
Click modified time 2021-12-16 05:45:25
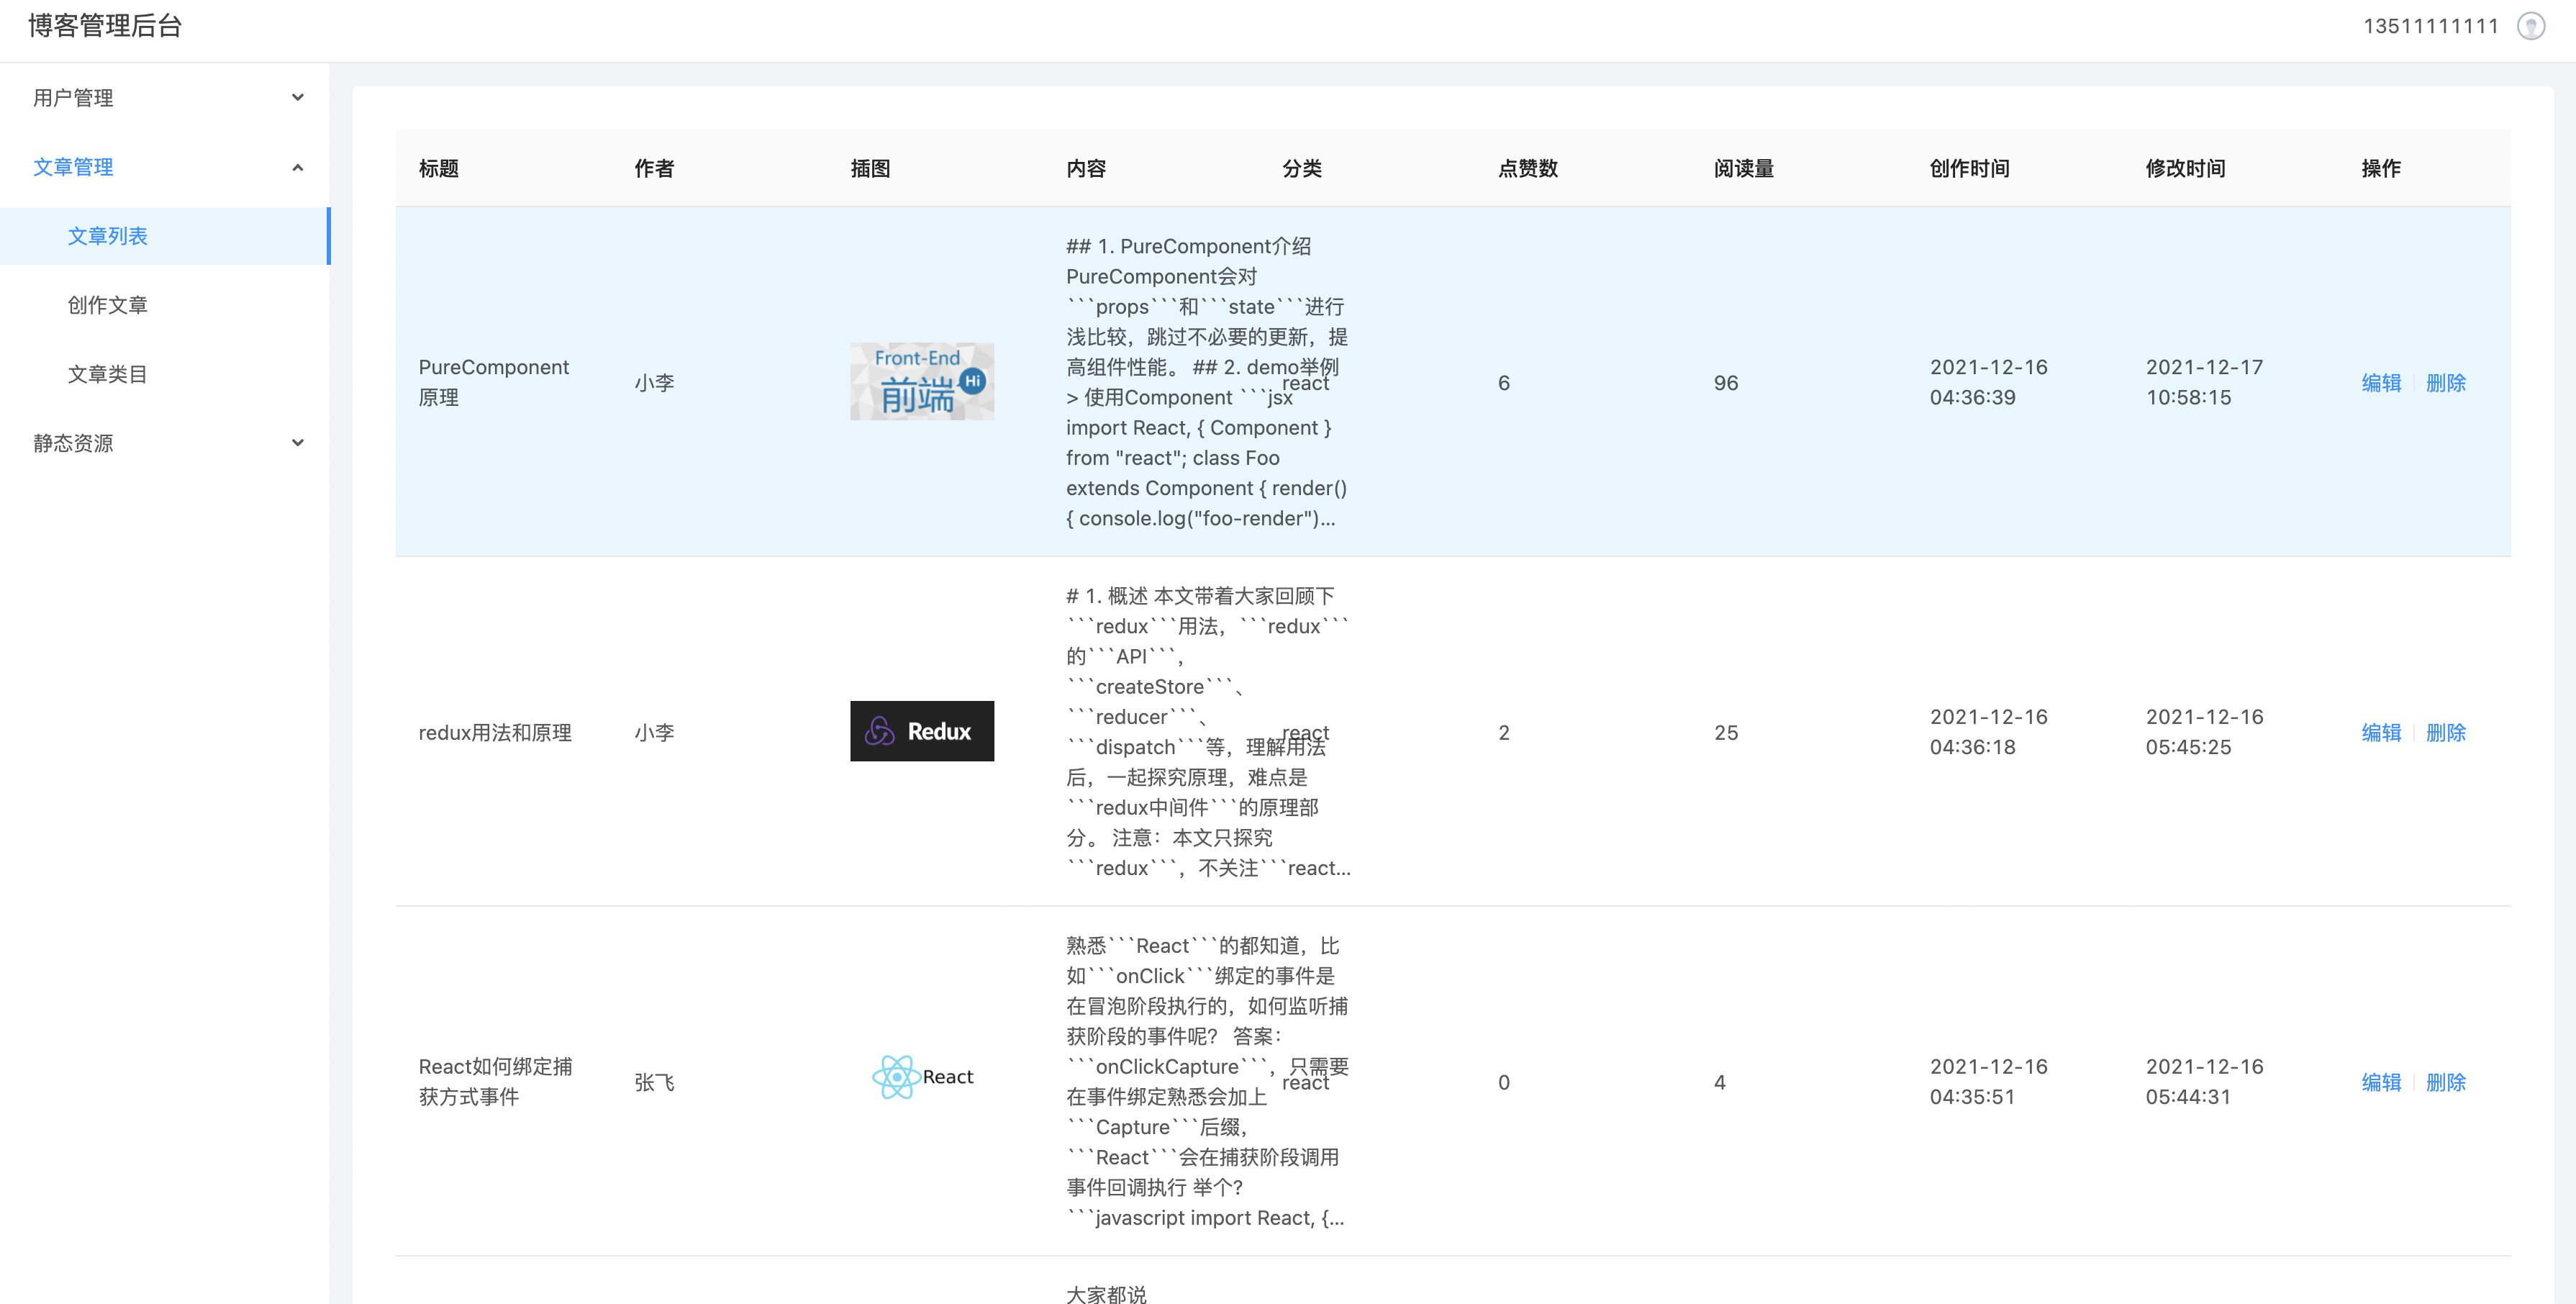pyautogui.click(x=2205, y=732)
